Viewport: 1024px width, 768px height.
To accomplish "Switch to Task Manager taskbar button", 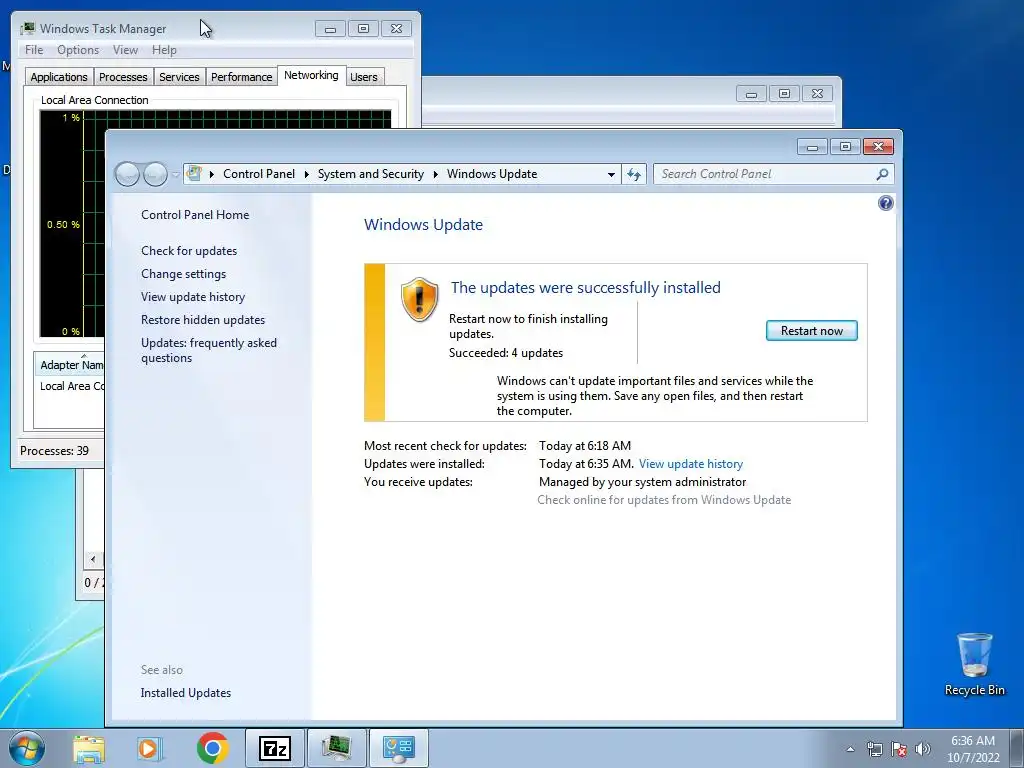I will tap(336, 748).
